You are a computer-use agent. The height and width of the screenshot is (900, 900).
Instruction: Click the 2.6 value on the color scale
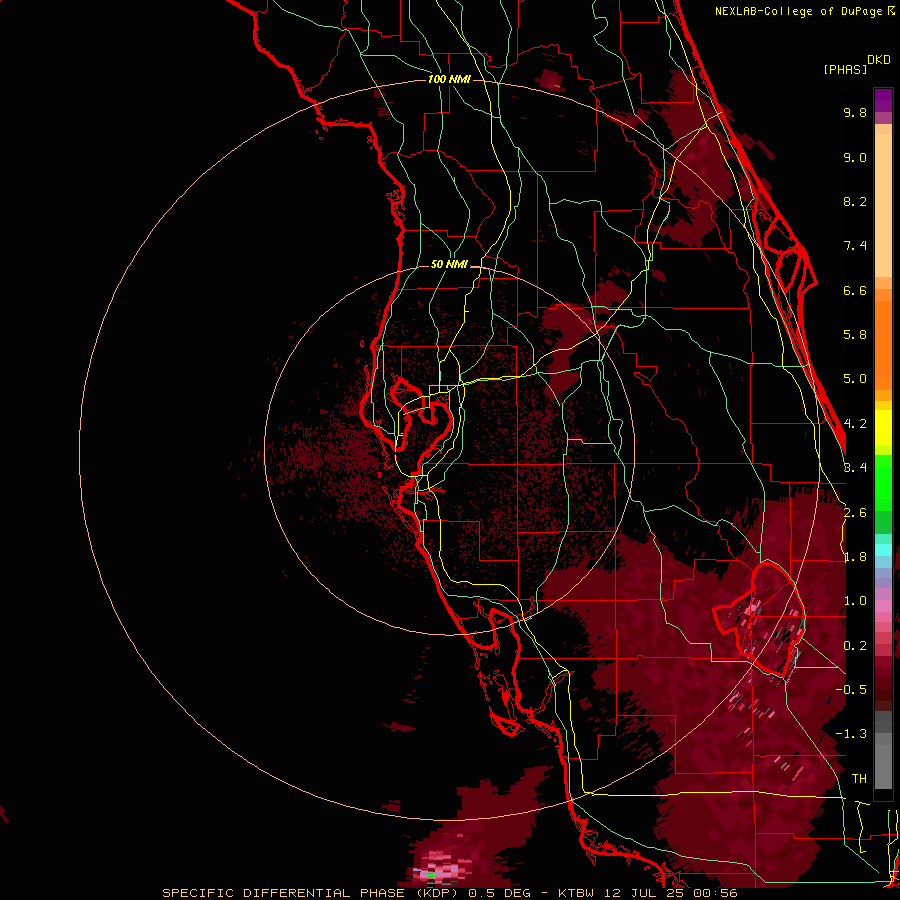(x=855, y=513)
